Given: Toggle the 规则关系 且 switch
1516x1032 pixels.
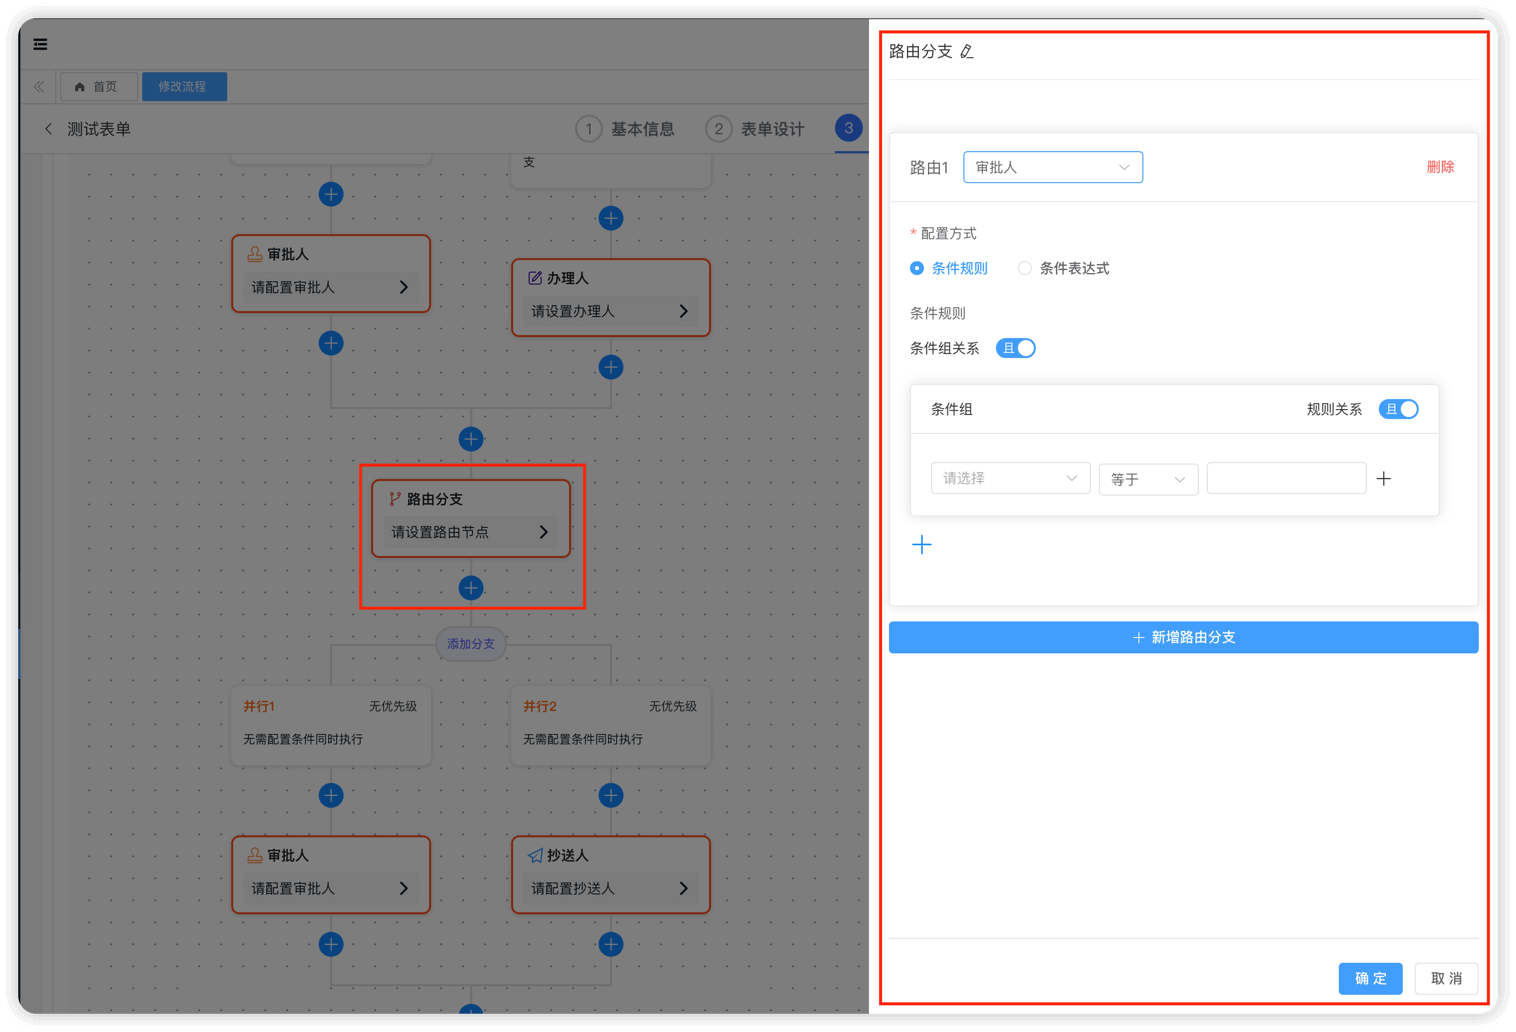Looking at the screenshot, I should [x=1398, y=409].
